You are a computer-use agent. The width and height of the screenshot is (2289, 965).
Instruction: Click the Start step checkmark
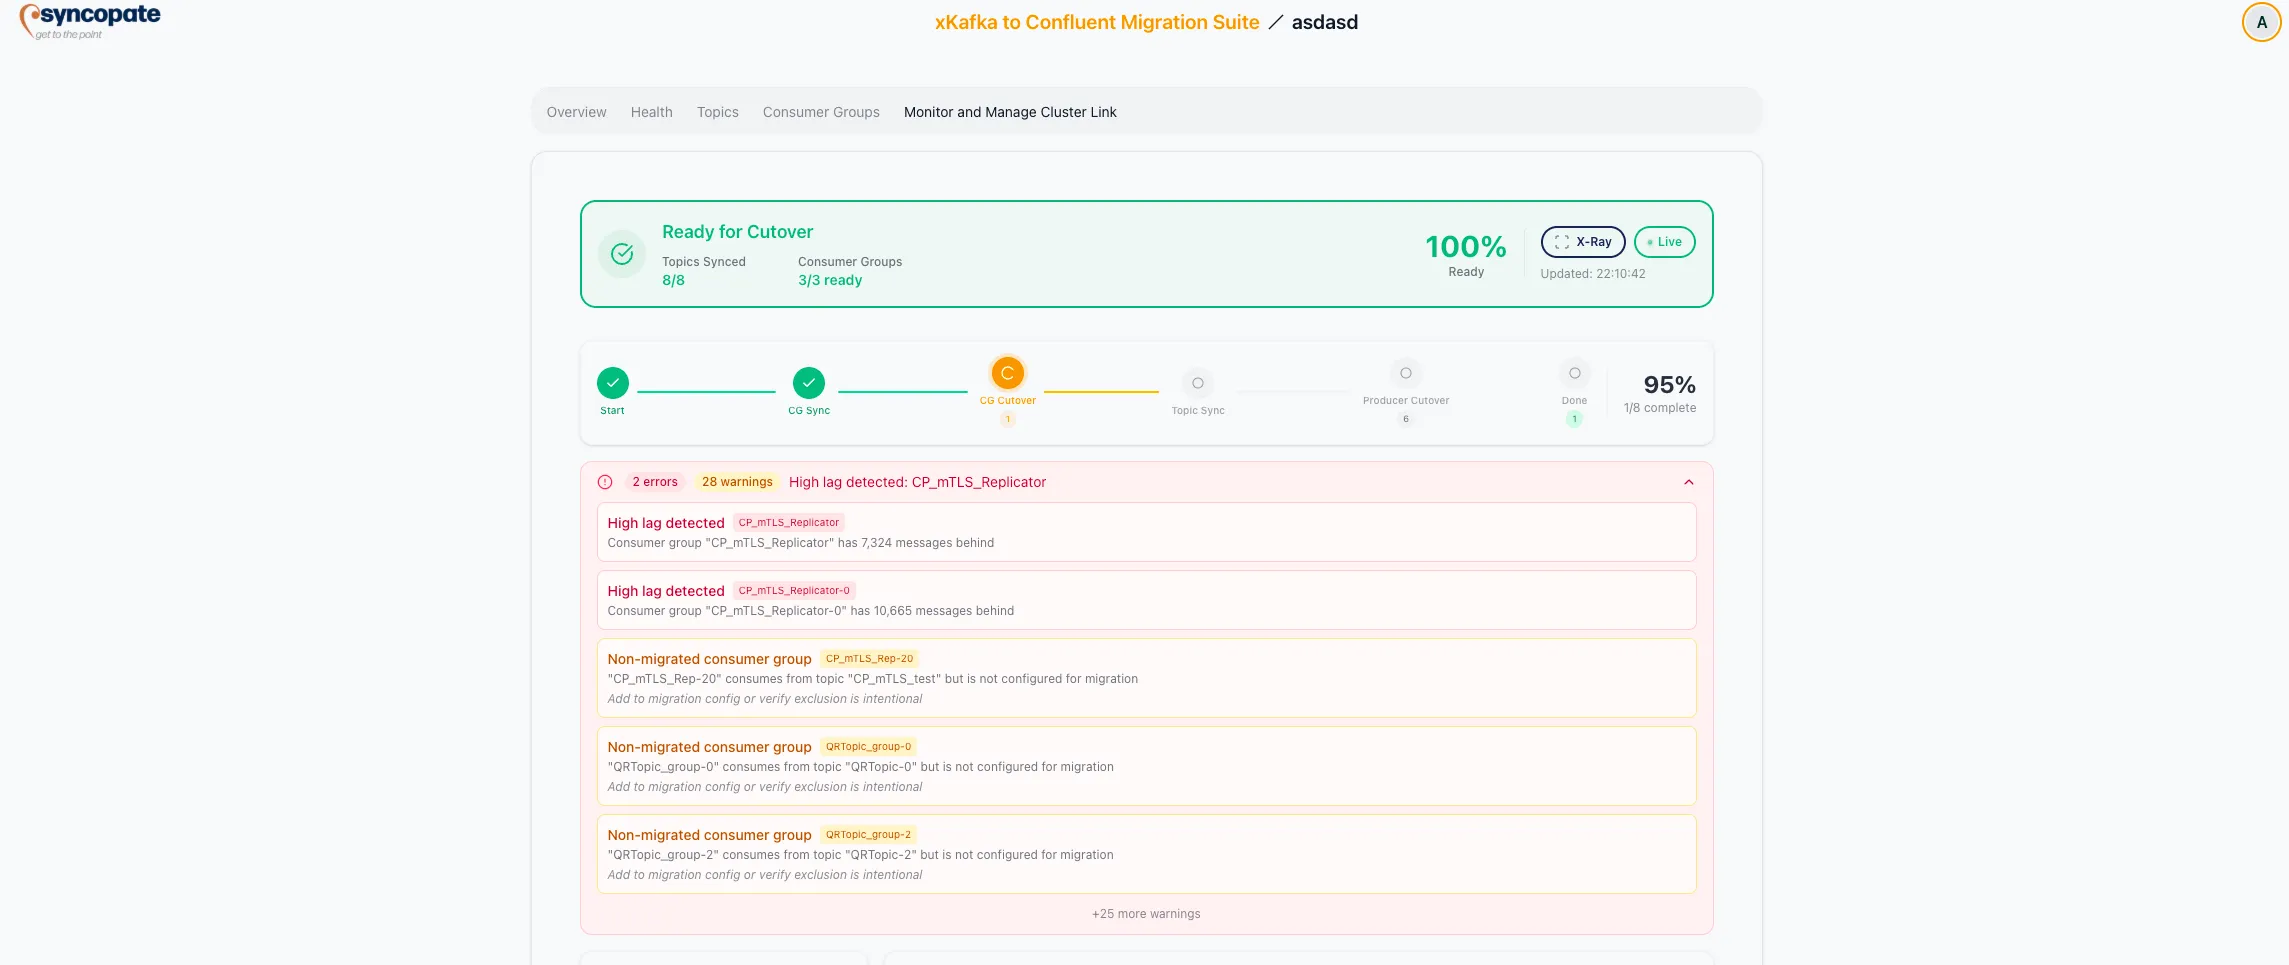tap(613, 383)
